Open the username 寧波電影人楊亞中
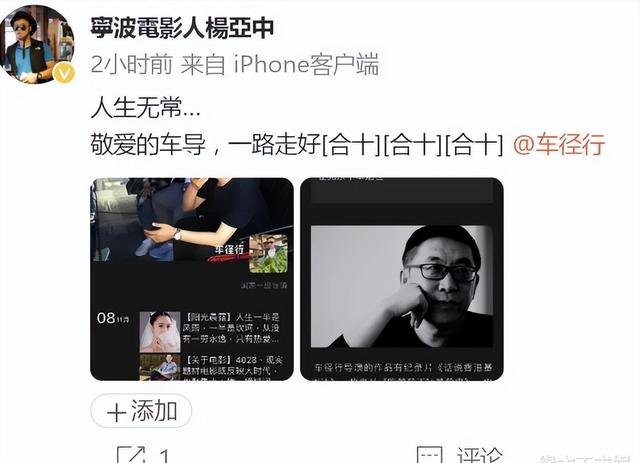This screenshot has width=640, height=463. (182, 28)
